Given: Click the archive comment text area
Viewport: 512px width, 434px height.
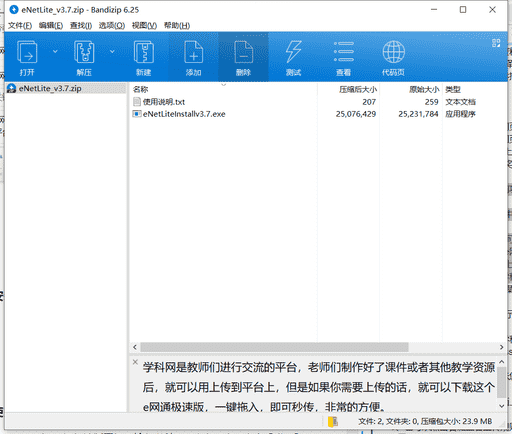Looking at the screenshot, I should click(319, 386).
